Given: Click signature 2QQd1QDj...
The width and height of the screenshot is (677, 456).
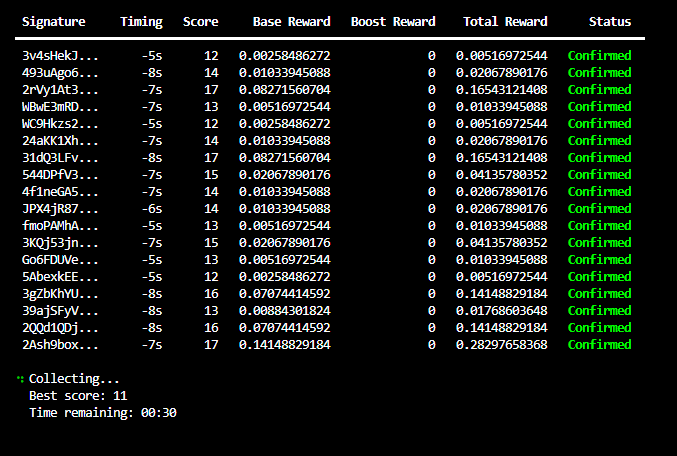Looking at the screenshot, I should [60, 328].
